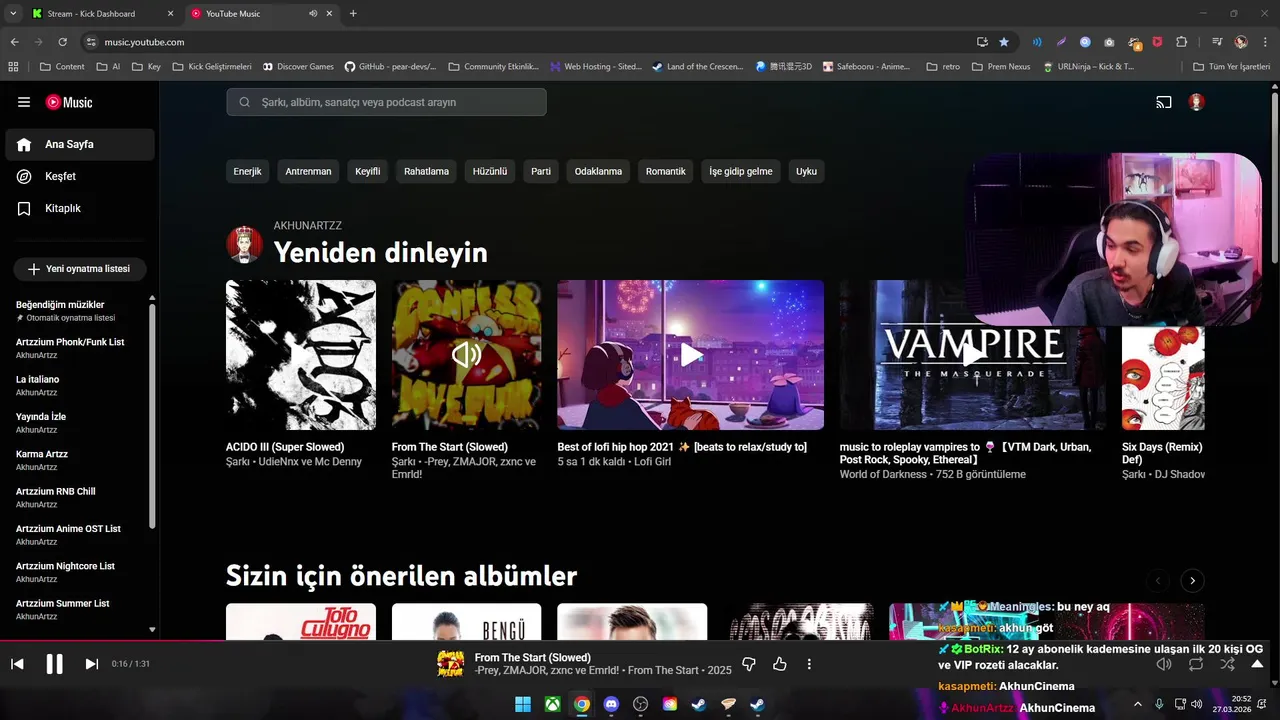Skip to previous track
Screen dimensions: 1280x720
(x=17, y=664)
